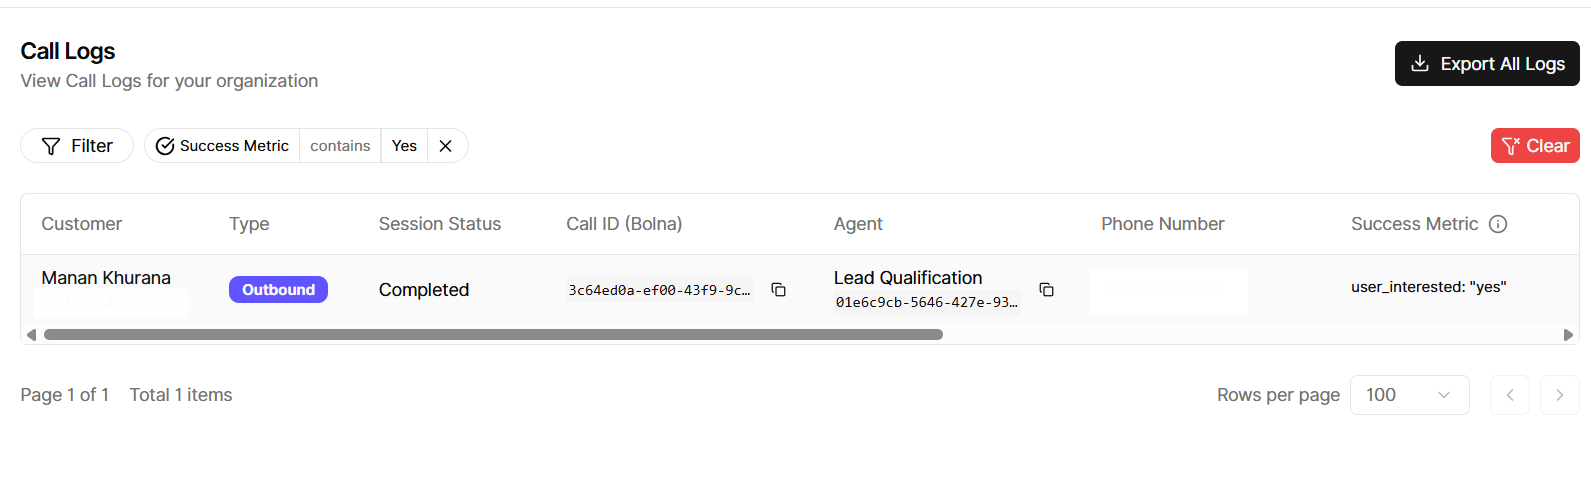Click the checkmark icon beside Success Metric filter
Viewport: 1591px width, 497px height.
pyautogui.click(x=165, y=146)
